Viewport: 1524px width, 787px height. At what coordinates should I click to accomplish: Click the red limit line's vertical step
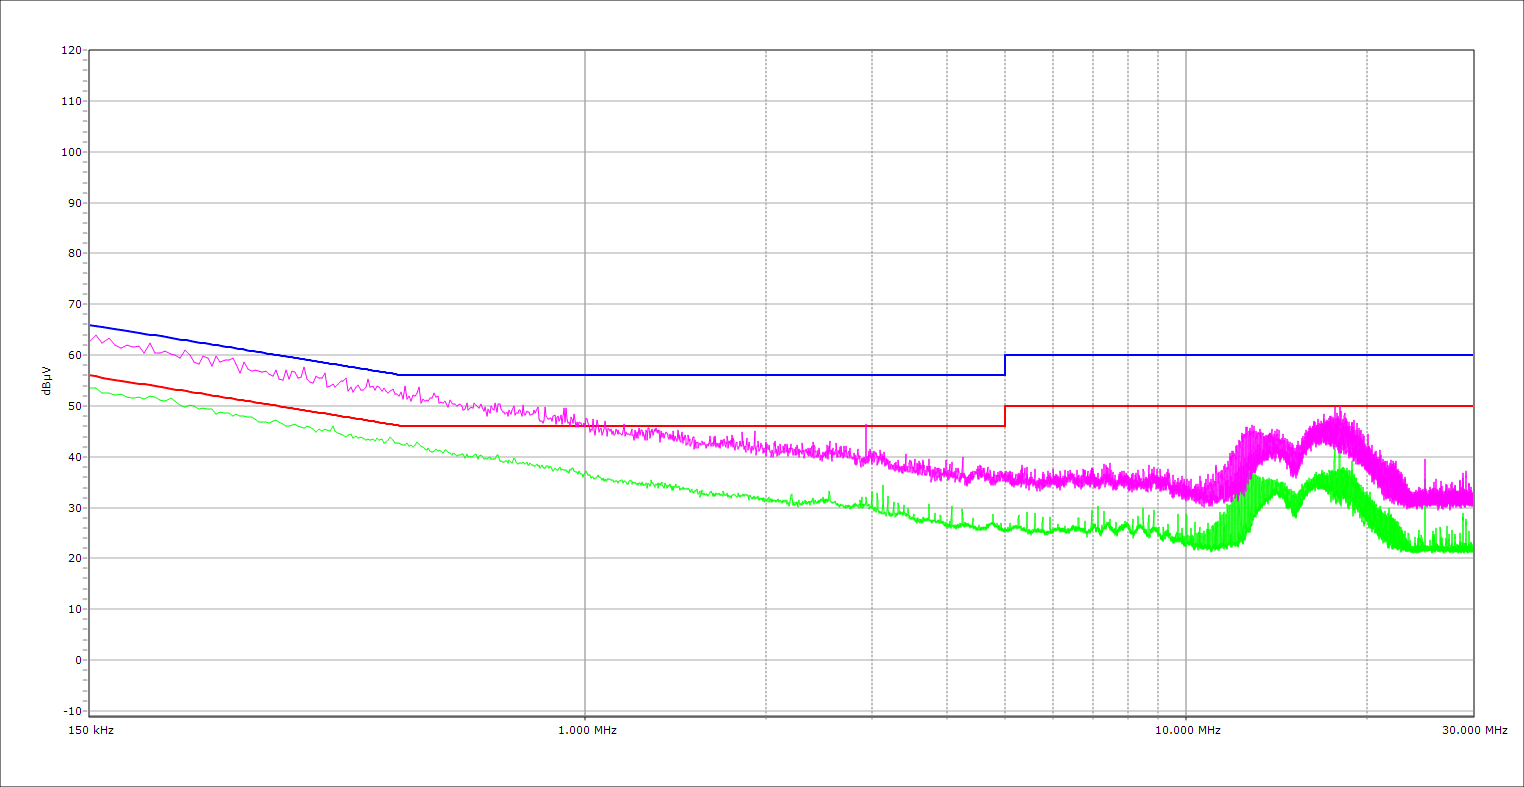[1005, 416]
